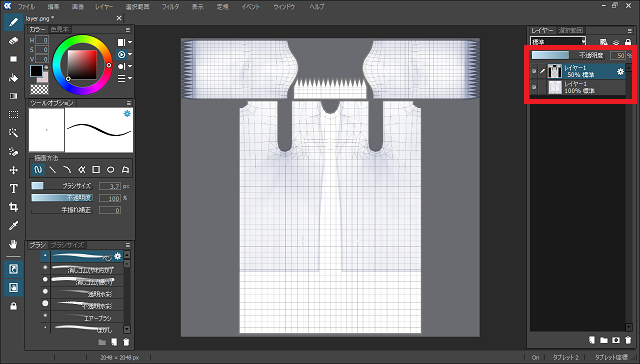Toggle clipping icon in layer panel
The image size is (640, 364).
click(x=616, y=42)
